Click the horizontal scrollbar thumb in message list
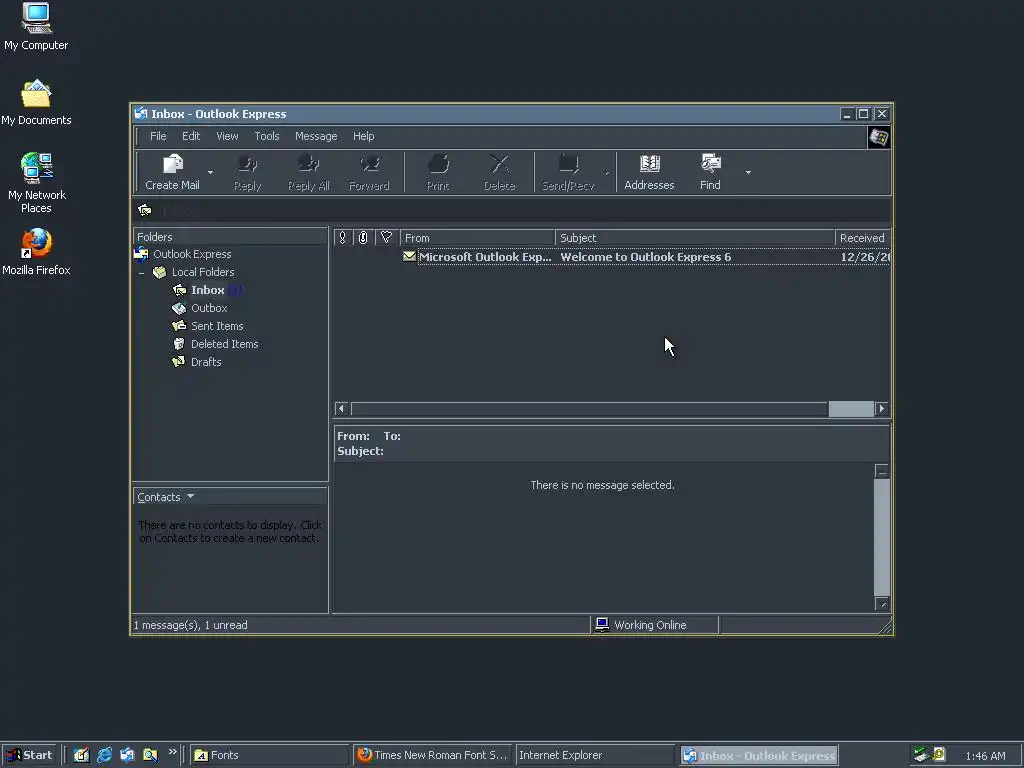Image resolution: width=1024 pixels, height=768 pixels. click(851, 409)
